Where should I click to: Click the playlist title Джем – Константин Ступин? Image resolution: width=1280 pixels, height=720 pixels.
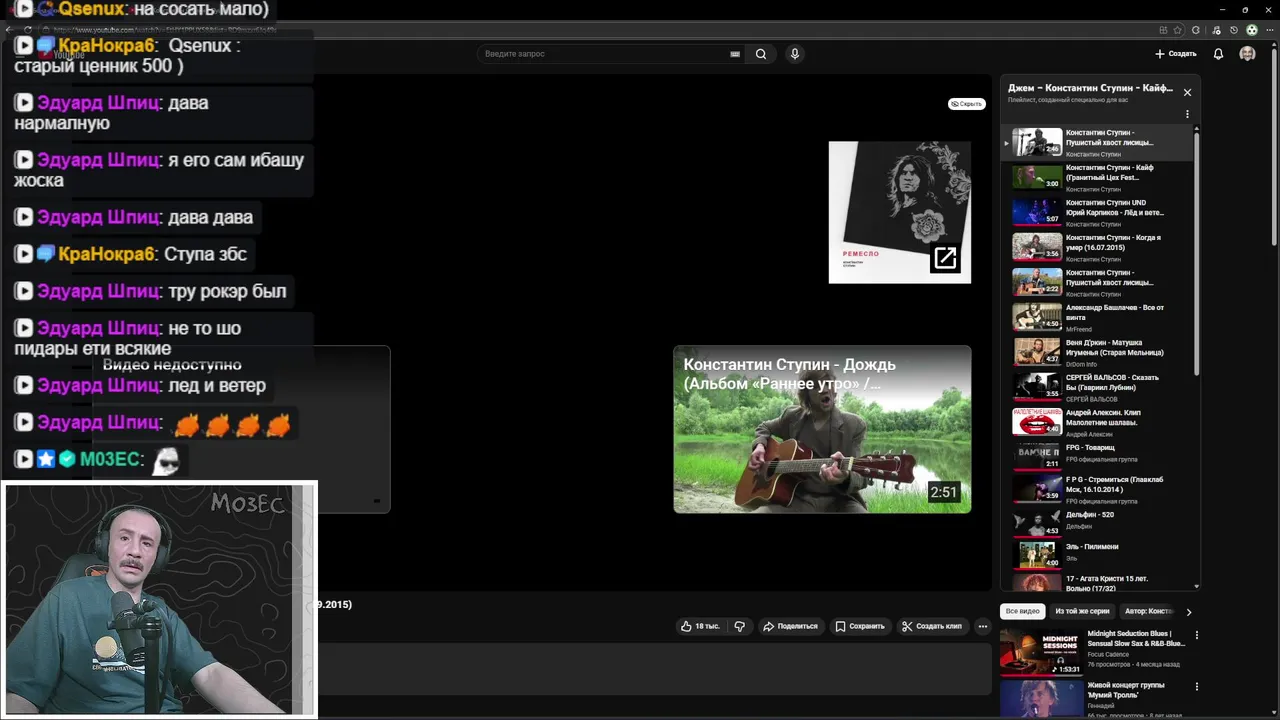pyautogui.click(x=1090, y=88)
